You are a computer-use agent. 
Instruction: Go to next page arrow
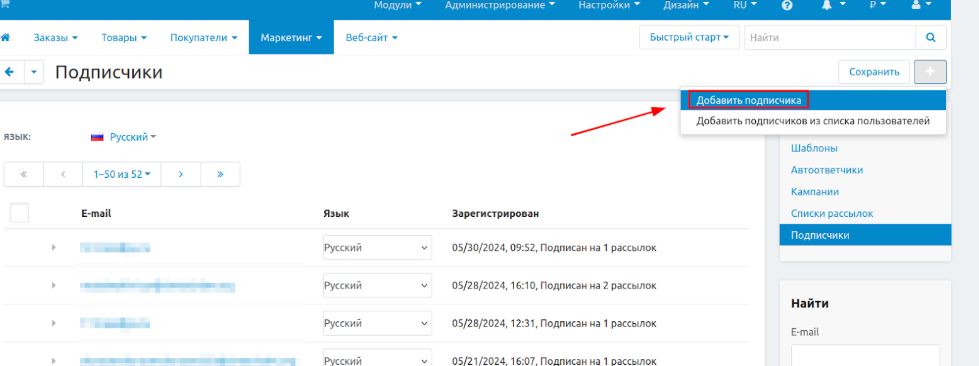180,174
